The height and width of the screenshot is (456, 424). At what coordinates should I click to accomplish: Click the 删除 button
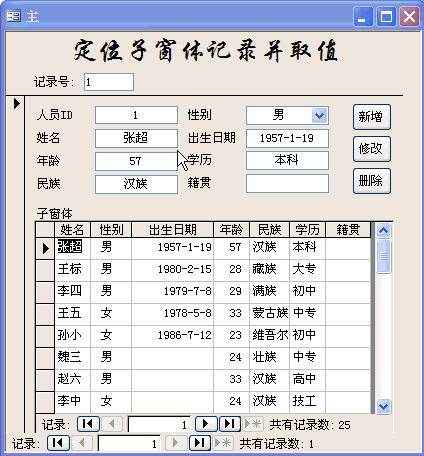point(372,181)
